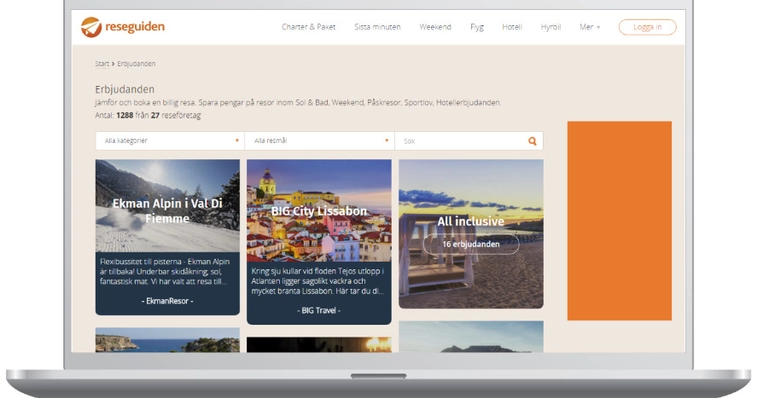Open the Mer menu dropdown
Screen dimensions: 757x398
tap(589, 27)
